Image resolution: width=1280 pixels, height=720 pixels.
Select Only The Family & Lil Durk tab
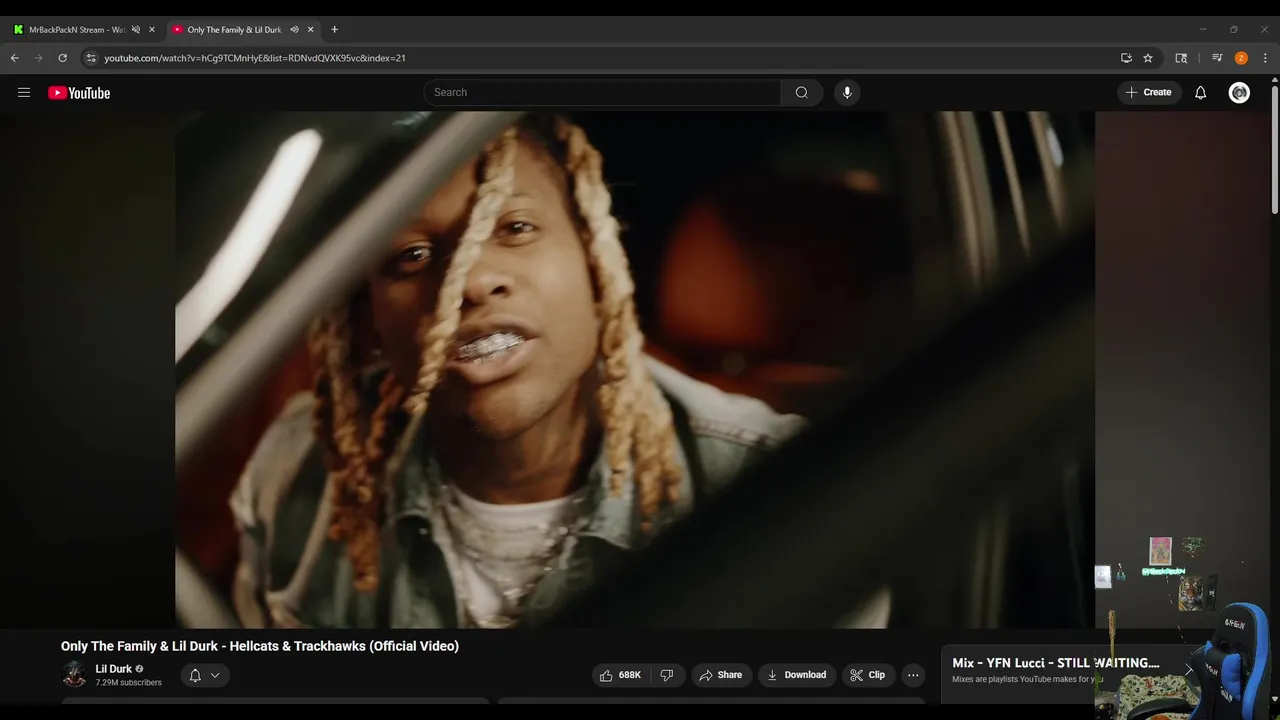tap(234, 30)
